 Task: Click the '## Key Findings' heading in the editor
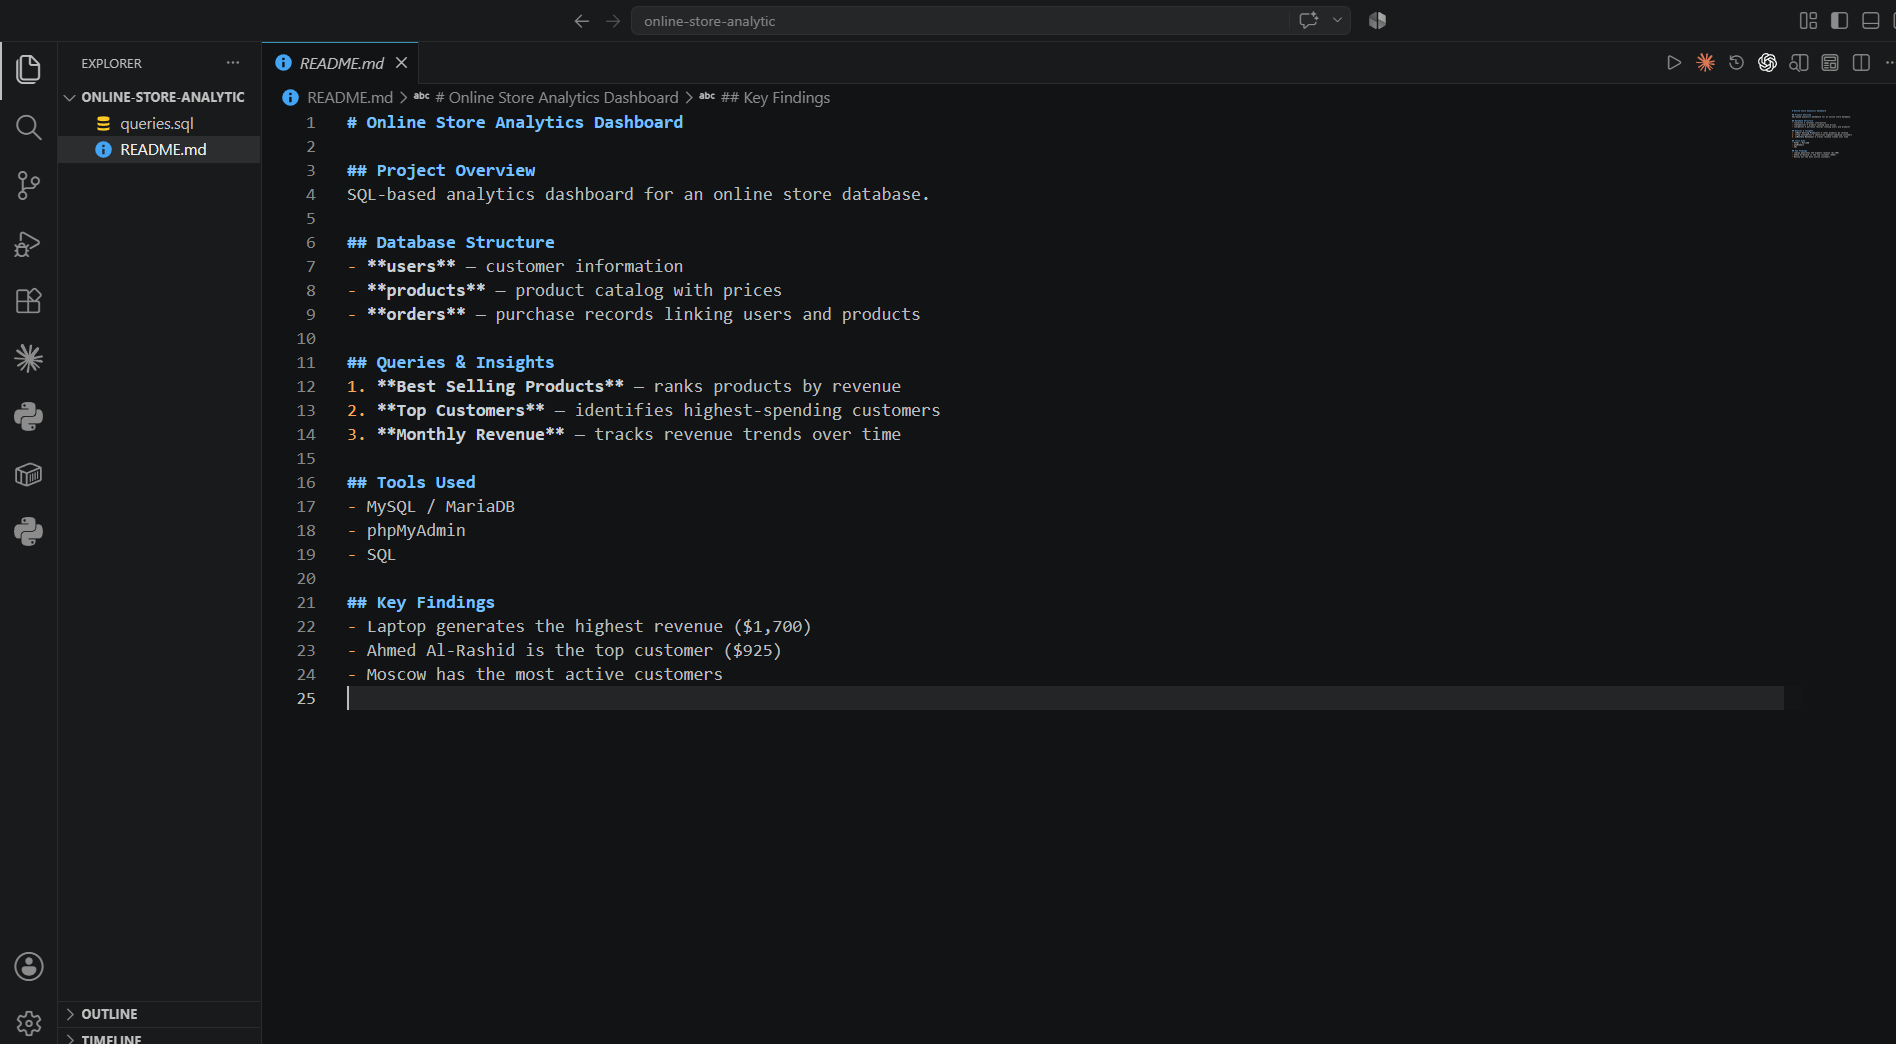point(421,602)
